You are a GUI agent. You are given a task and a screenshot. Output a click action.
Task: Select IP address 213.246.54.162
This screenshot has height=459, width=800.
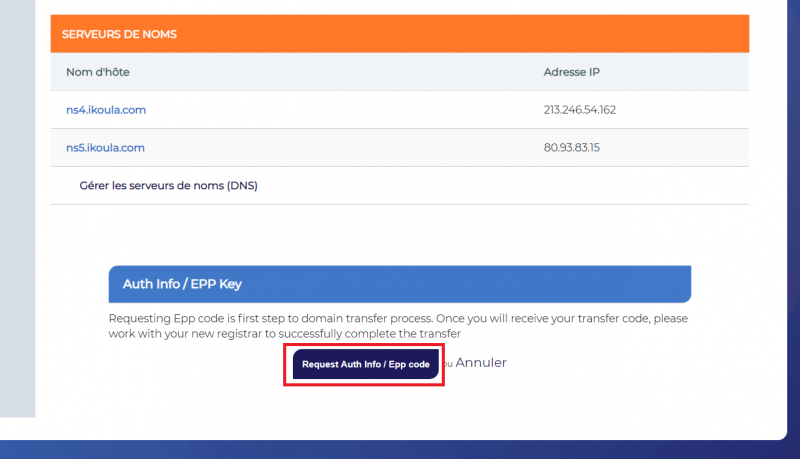pyautogui.click(x=580, y=110)
